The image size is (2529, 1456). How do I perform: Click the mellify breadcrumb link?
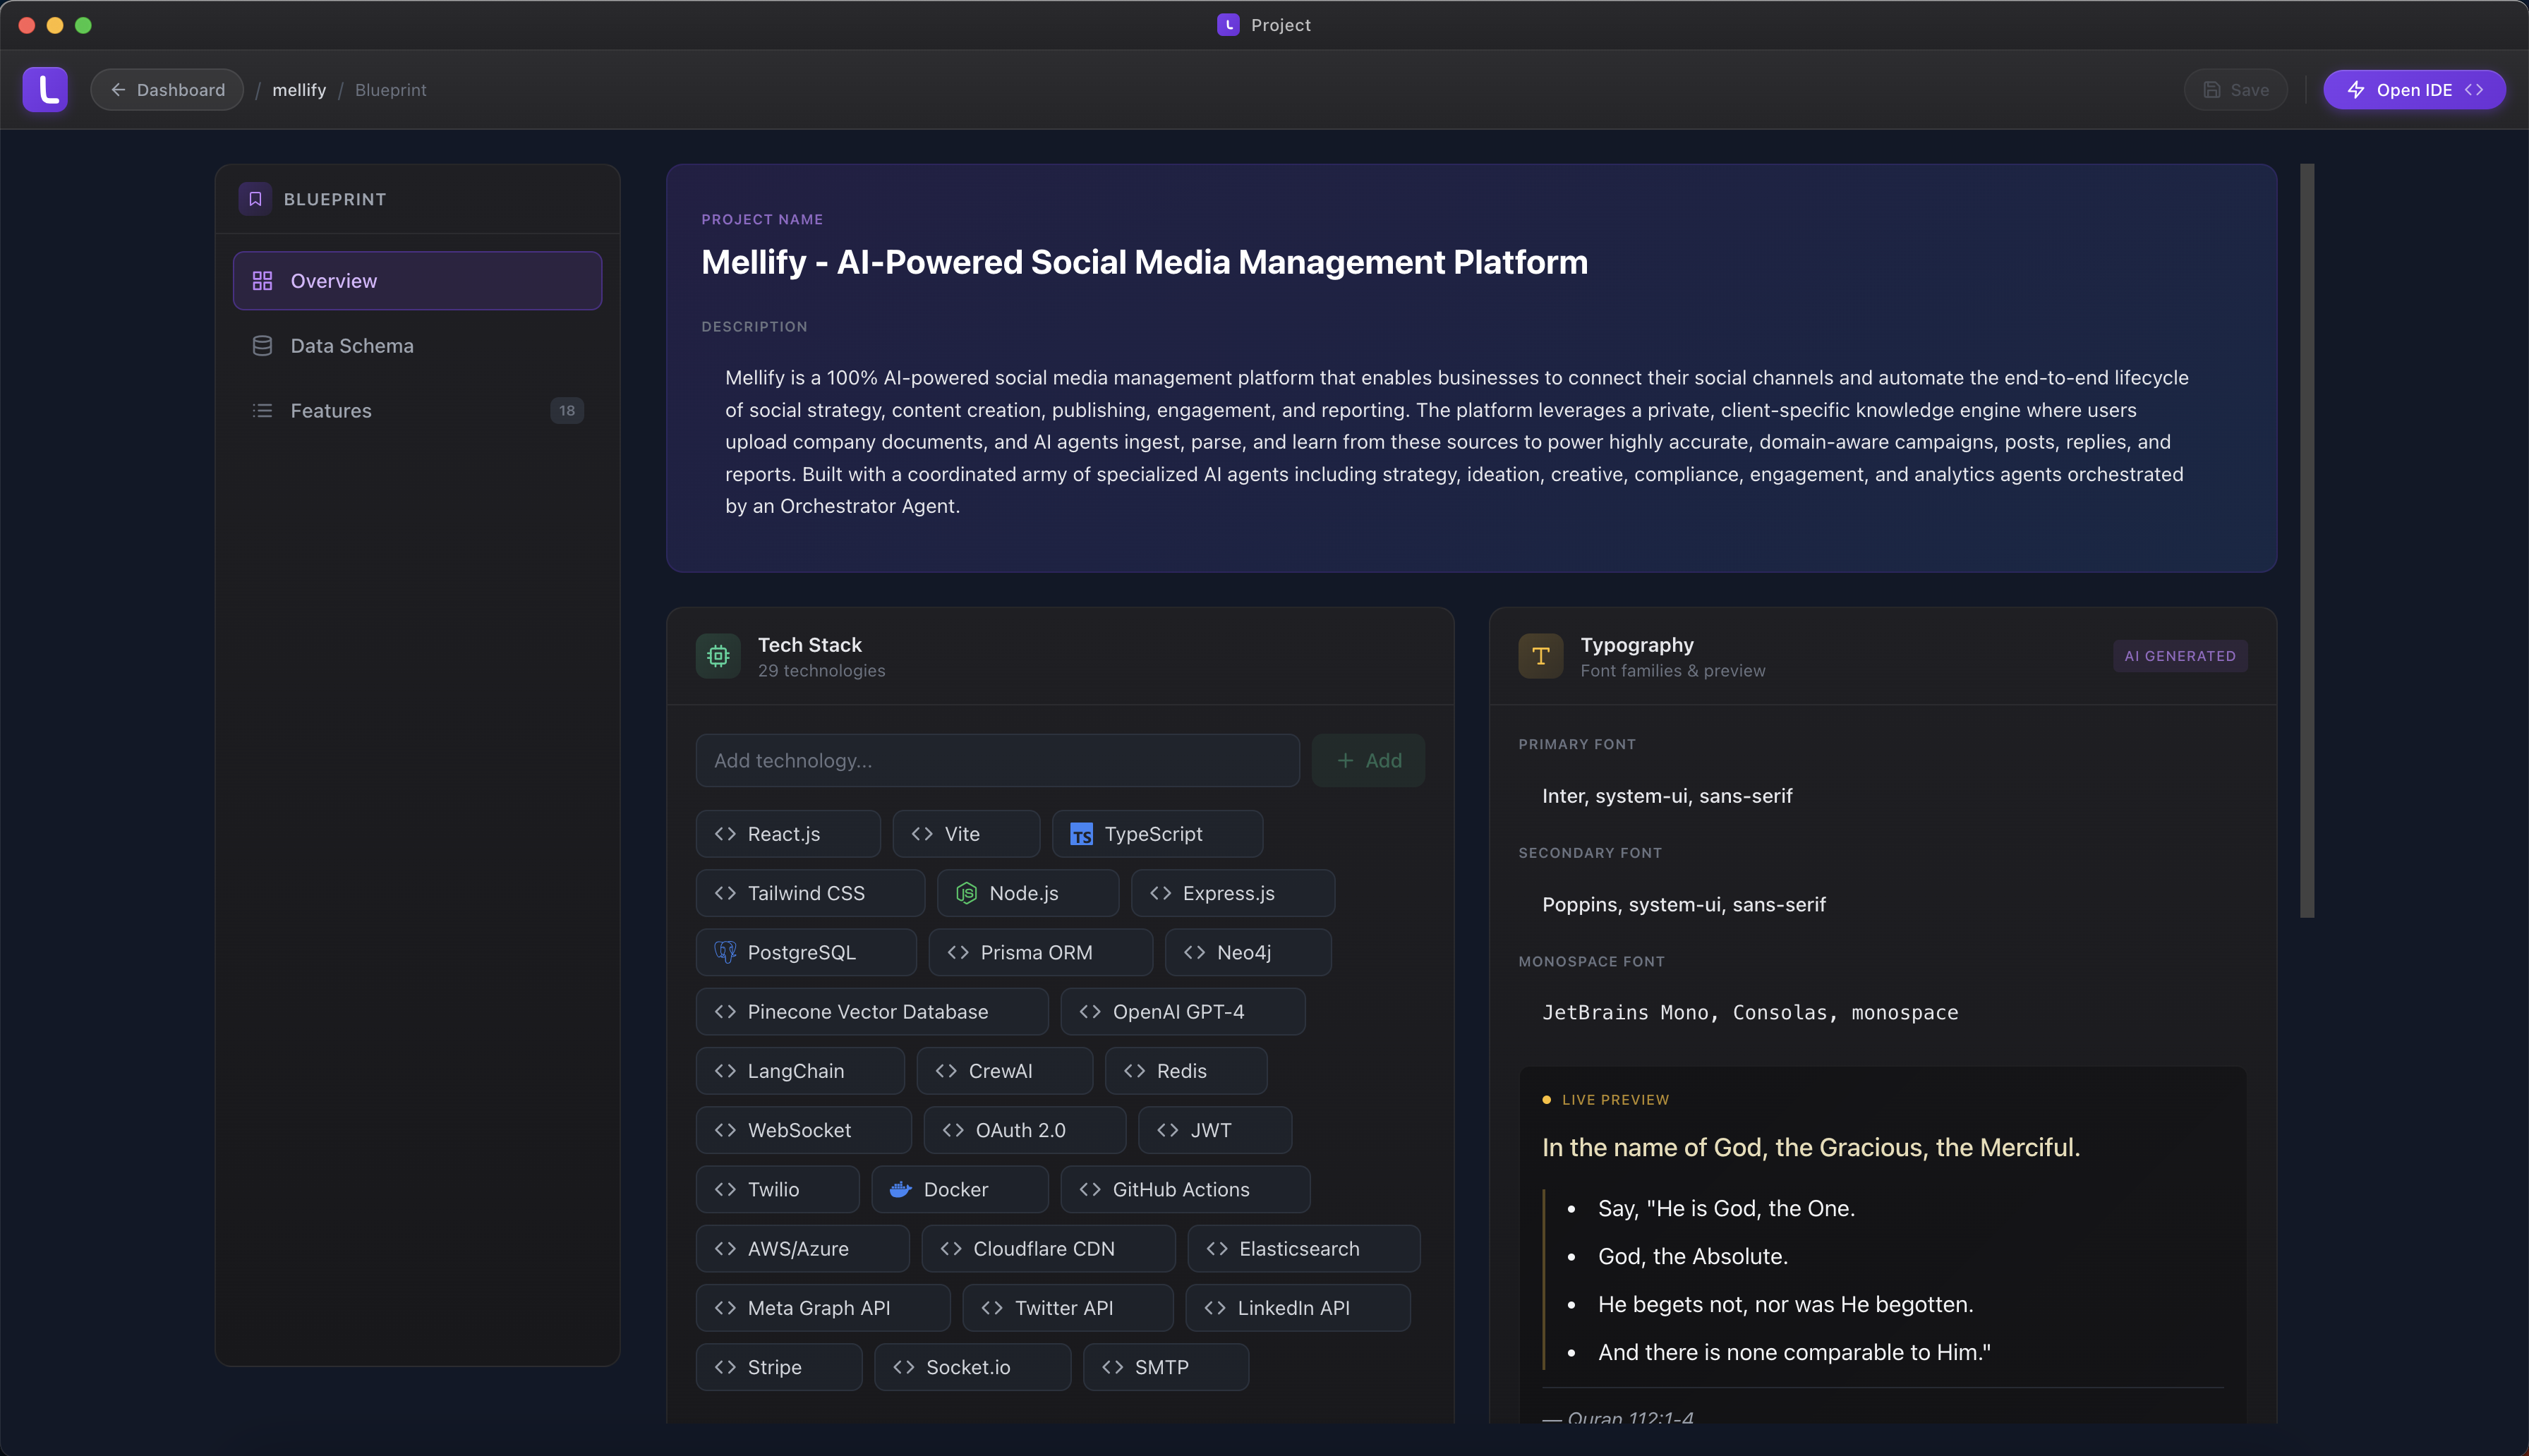[299, 90]
